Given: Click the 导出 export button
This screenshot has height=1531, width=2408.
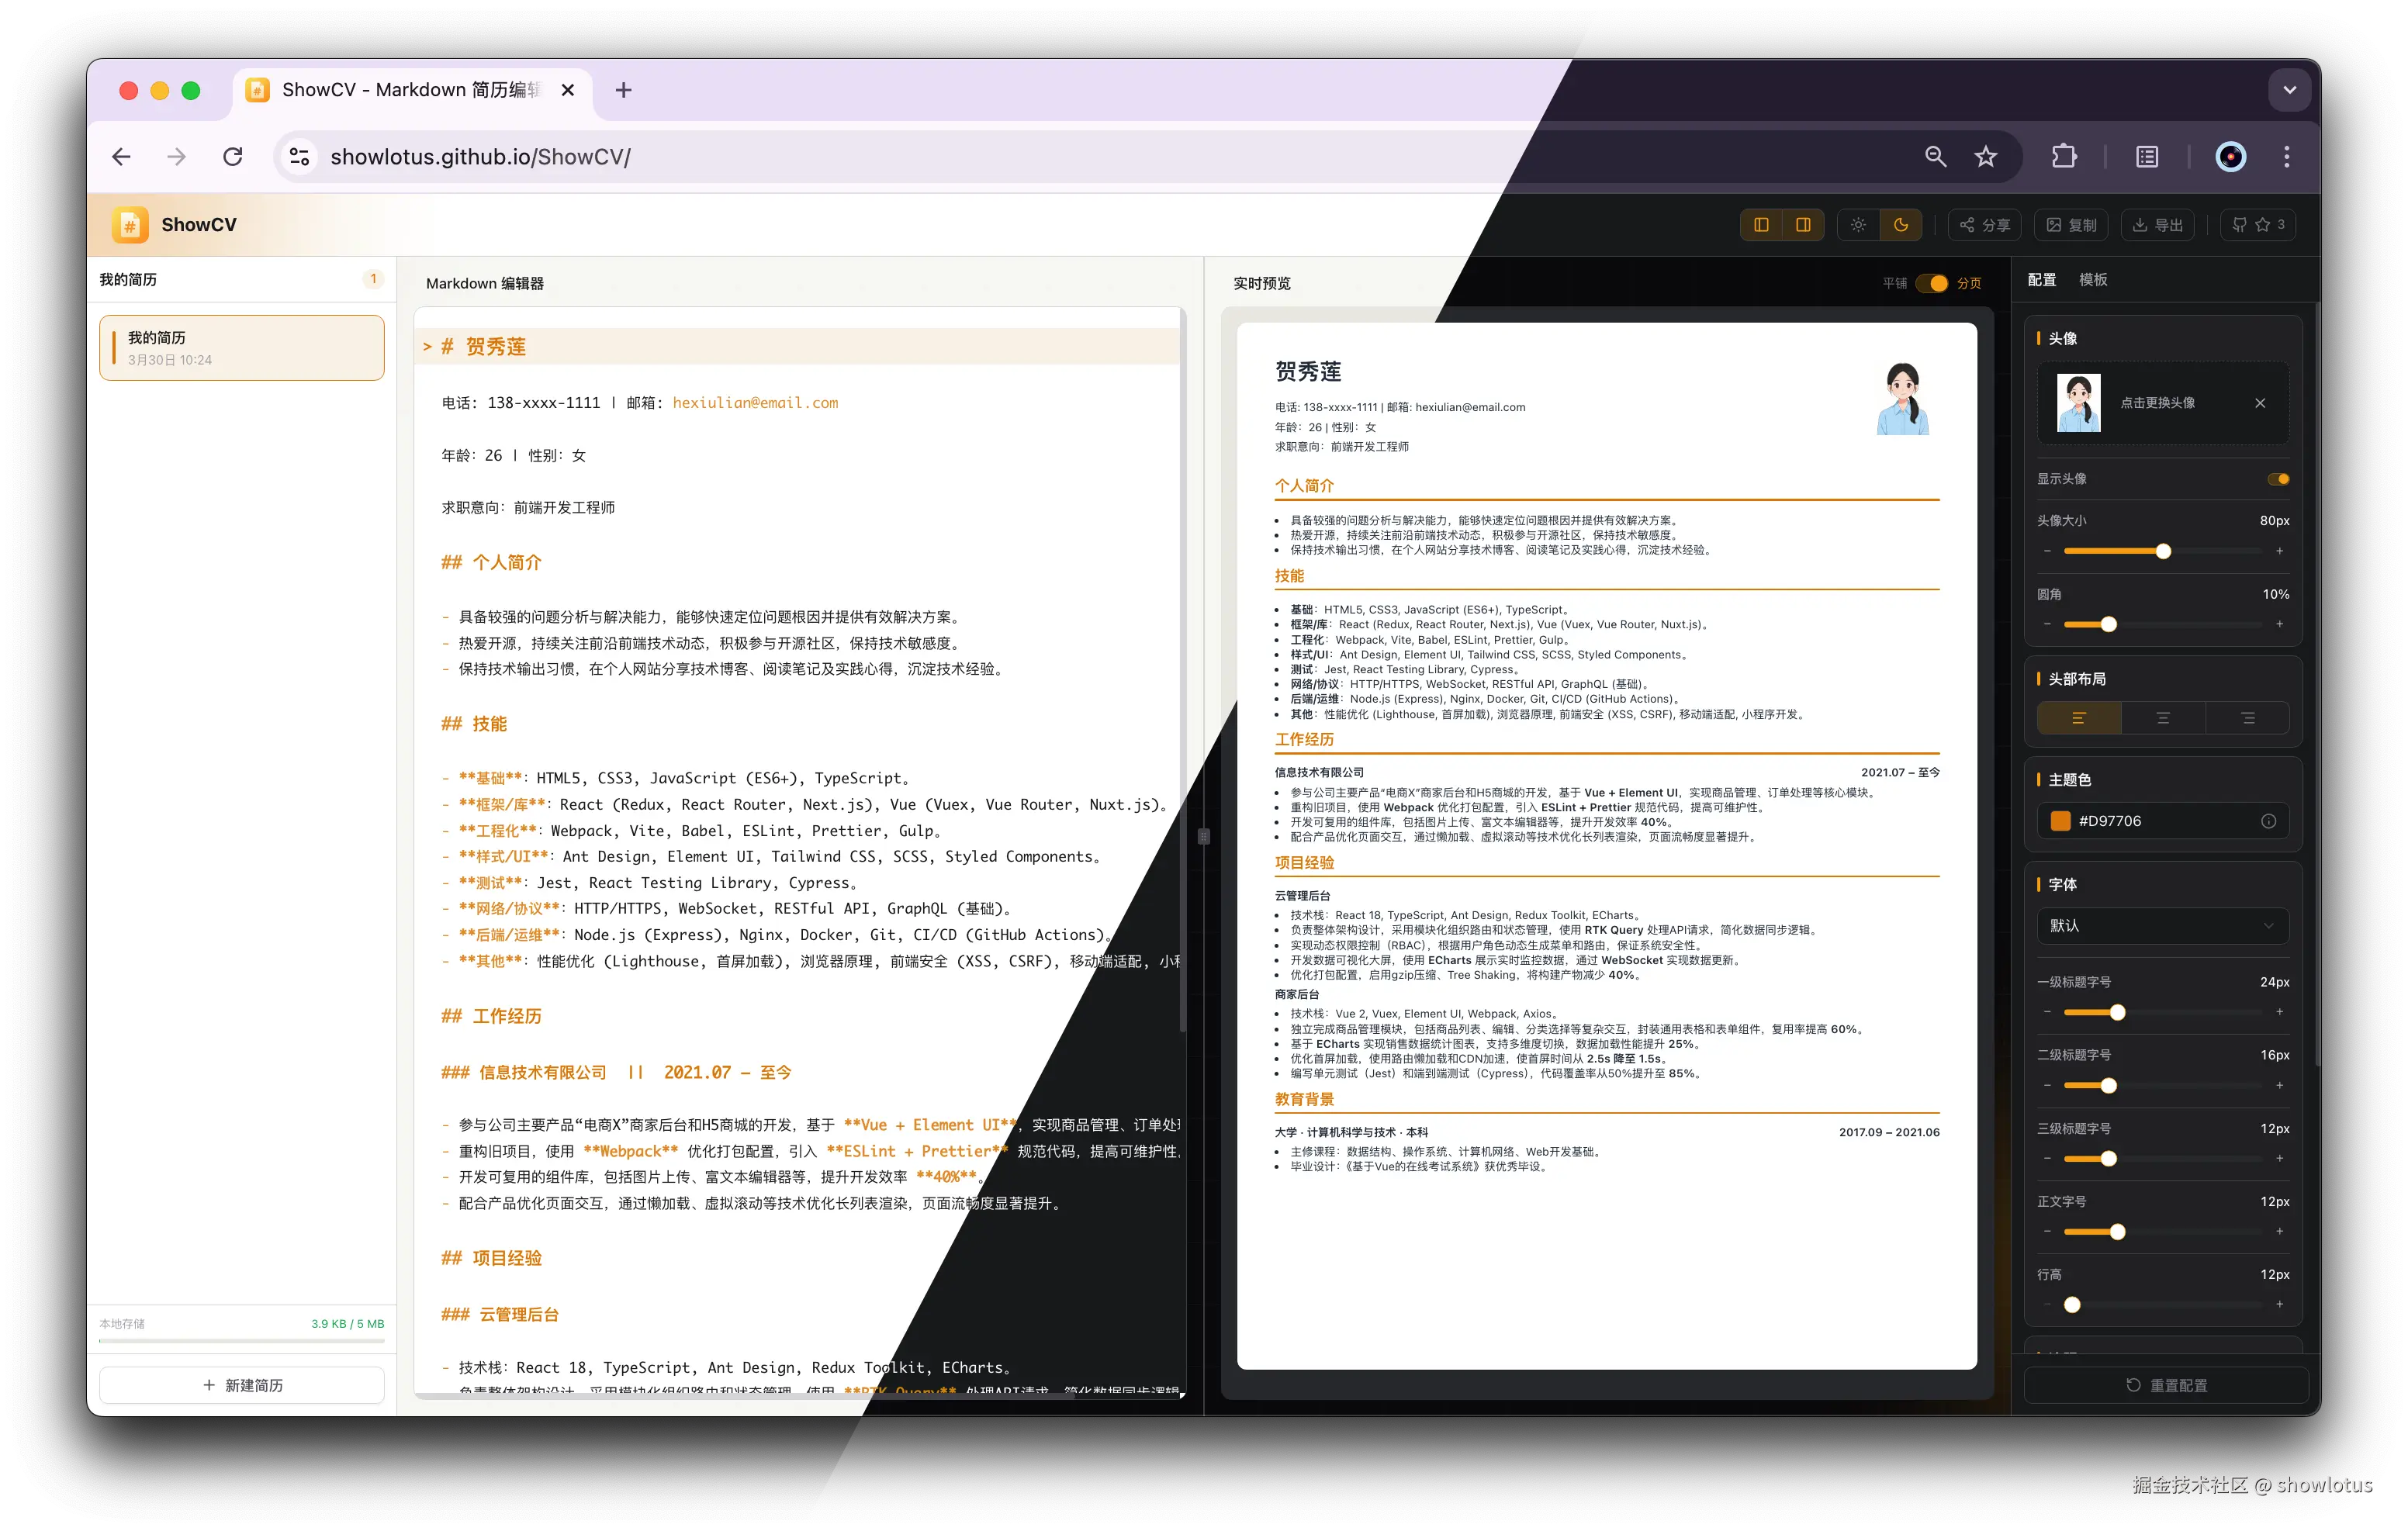Looking at the screenshot, I should (x=2157, y=225).
